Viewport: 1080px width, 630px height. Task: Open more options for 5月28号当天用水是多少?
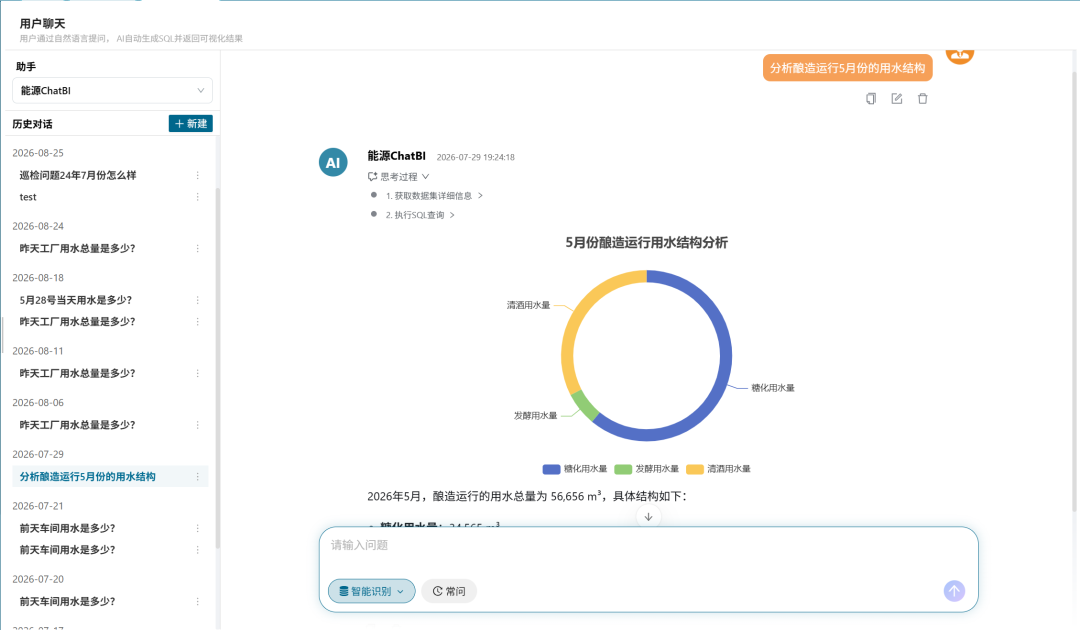coord(198,300)
